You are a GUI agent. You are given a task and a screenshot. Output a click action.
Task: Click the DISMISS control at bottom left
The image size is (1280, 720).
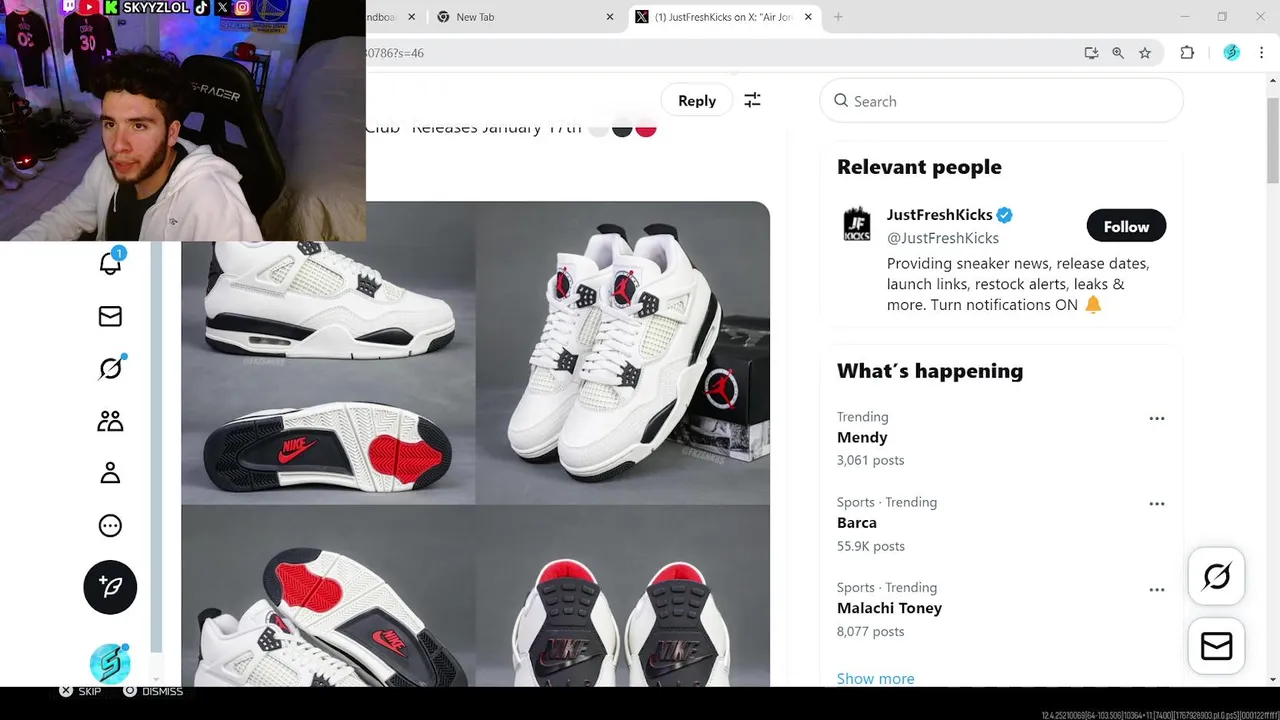153,691
